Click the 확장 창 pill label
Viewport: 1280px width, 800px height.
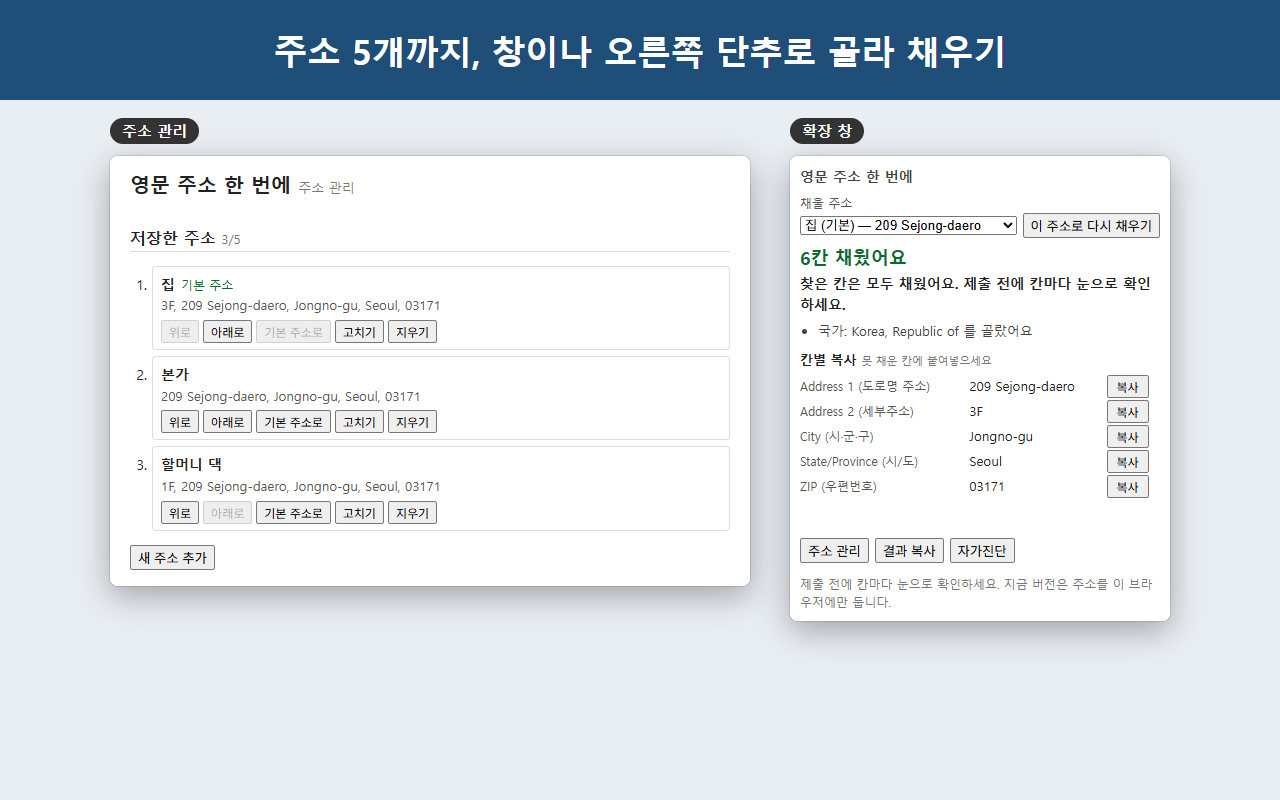(827, 131)
